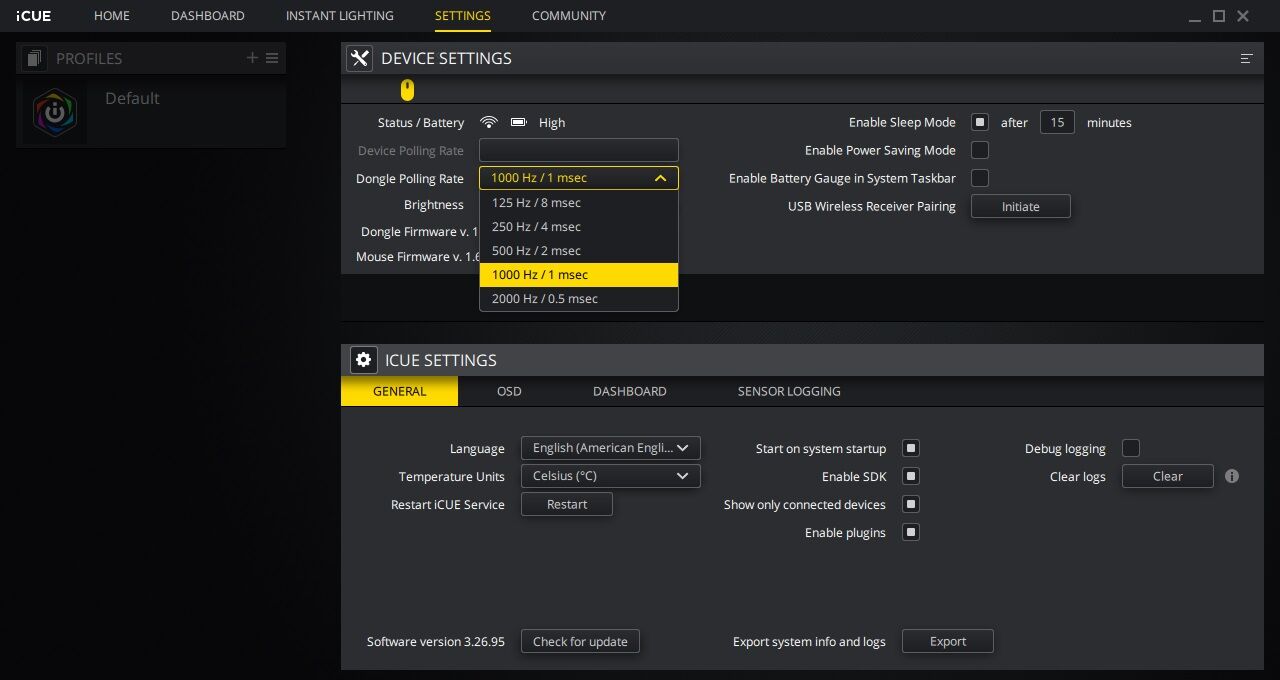Click the Profiles panel icon
1280x680 pixels.
35,58
